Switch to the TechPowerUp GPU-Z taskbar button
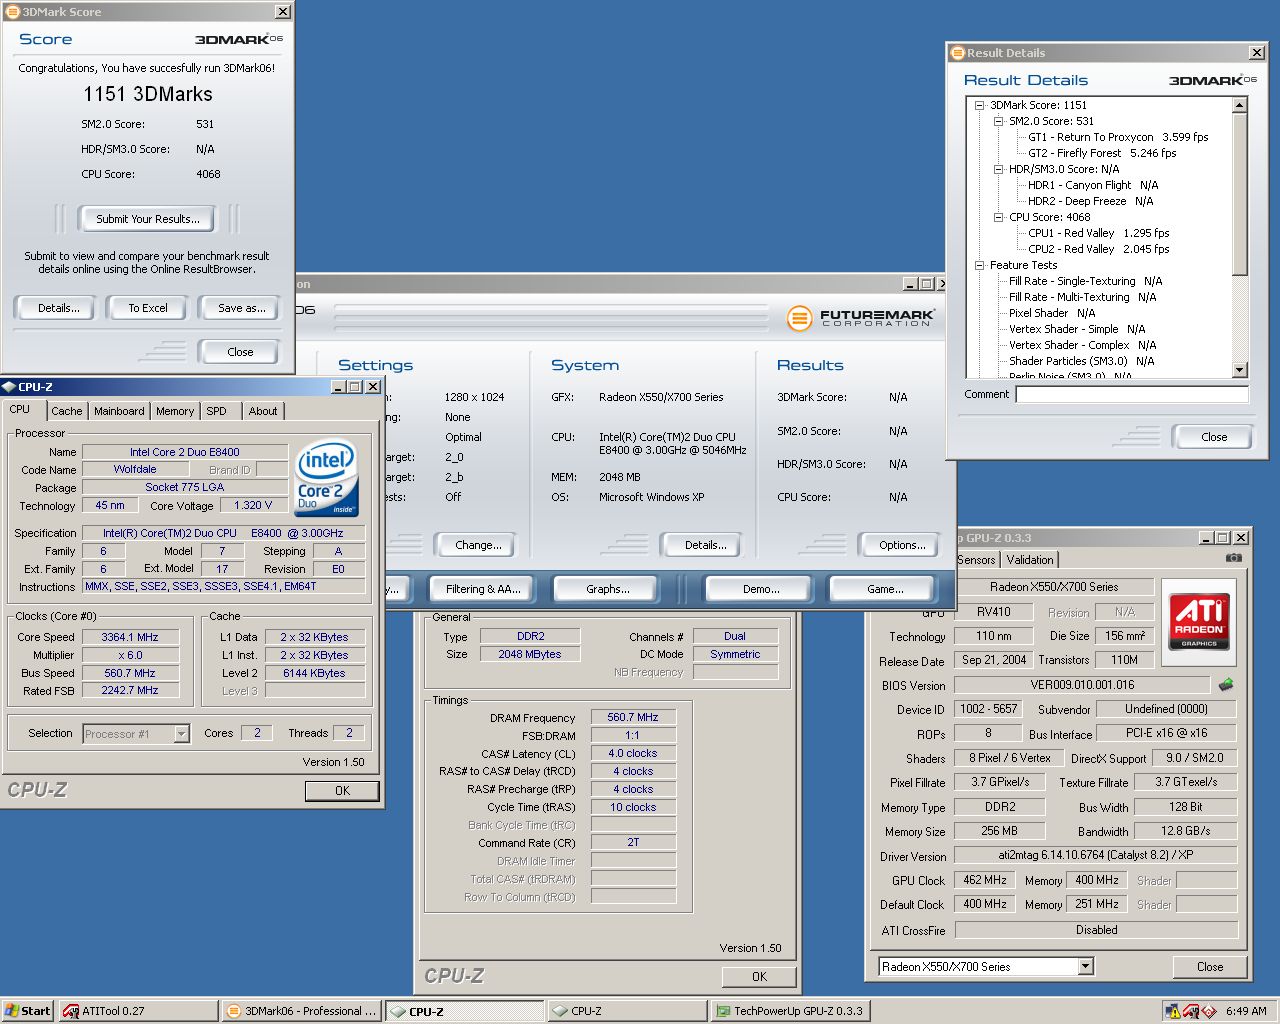1280x1024 pixels. [790, 1011]
